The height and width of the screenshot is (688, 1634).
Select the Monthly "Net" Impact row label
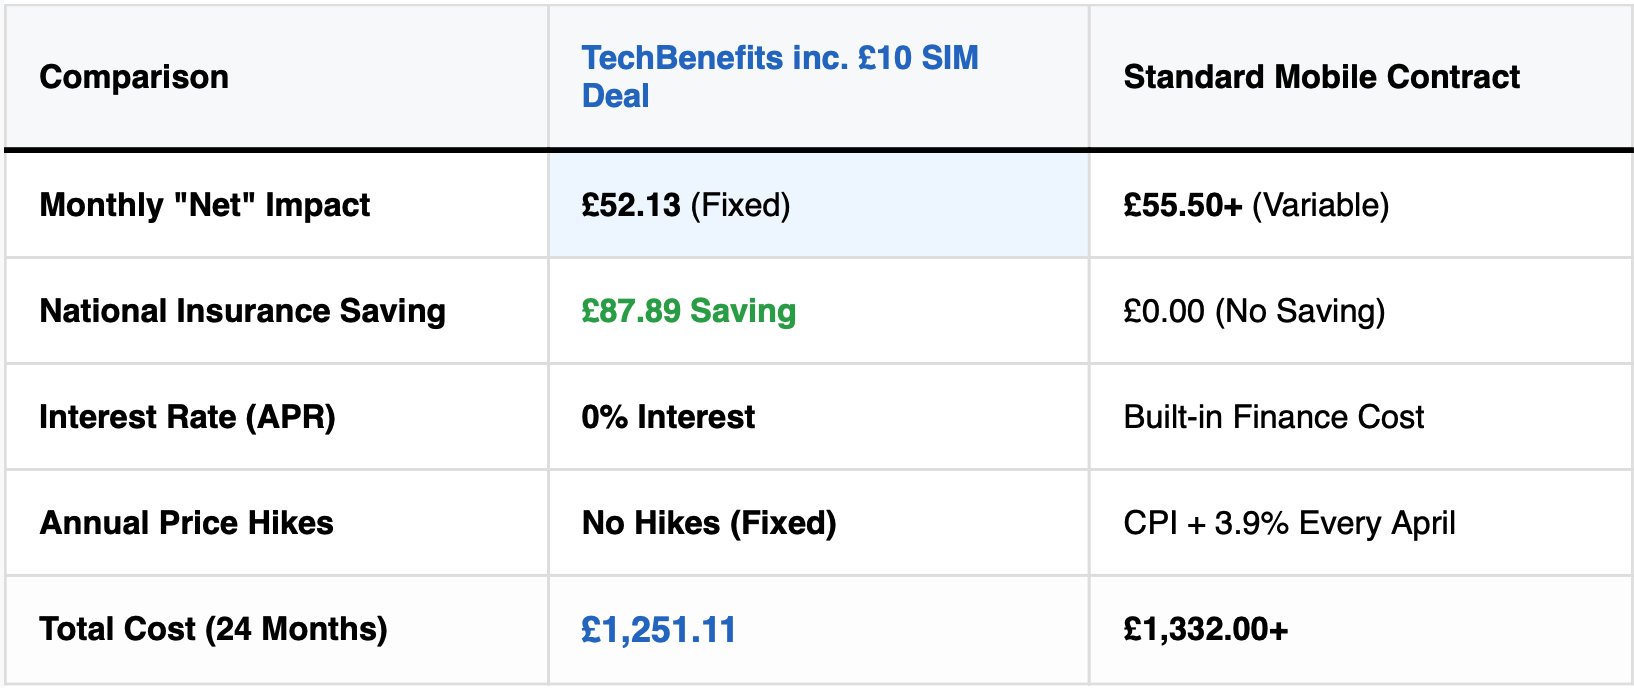click(205, 205)
